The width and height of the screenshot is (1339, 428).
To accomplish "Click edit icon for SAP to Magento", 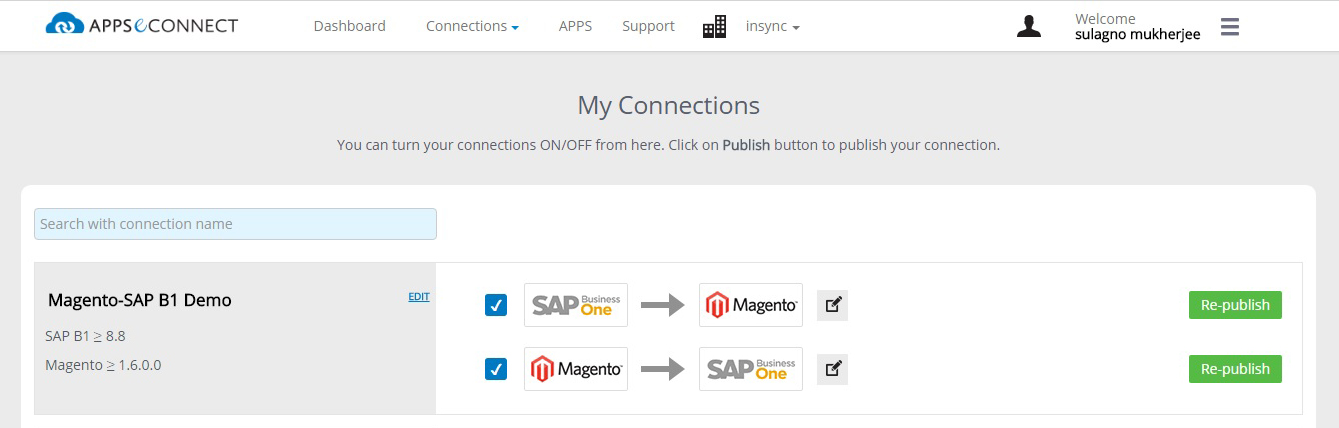I will tap(832, 305).
